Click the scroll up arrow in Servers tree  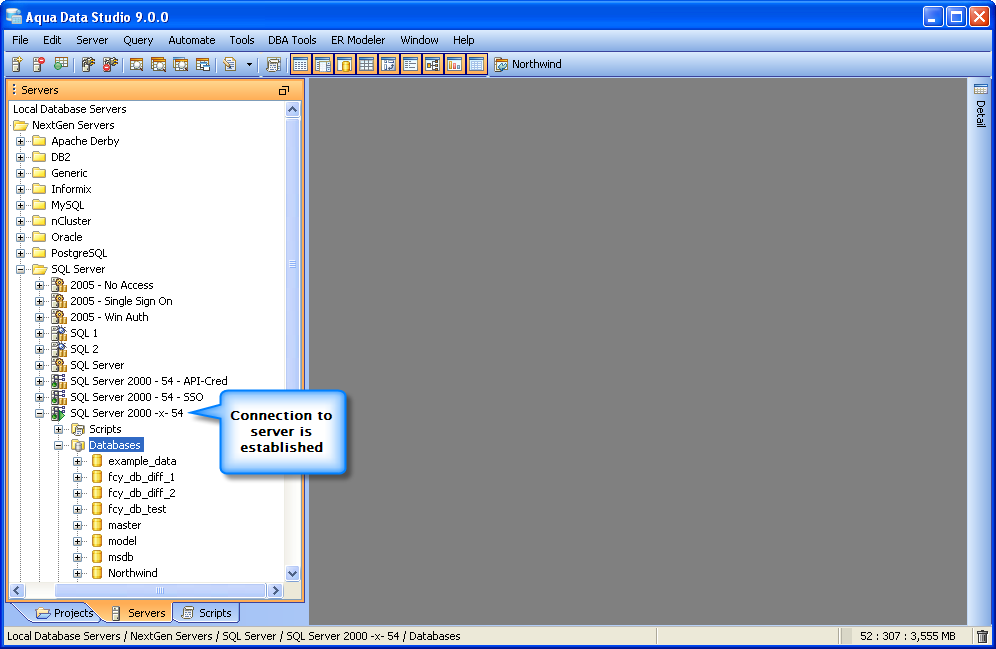(x=292, y=110)
